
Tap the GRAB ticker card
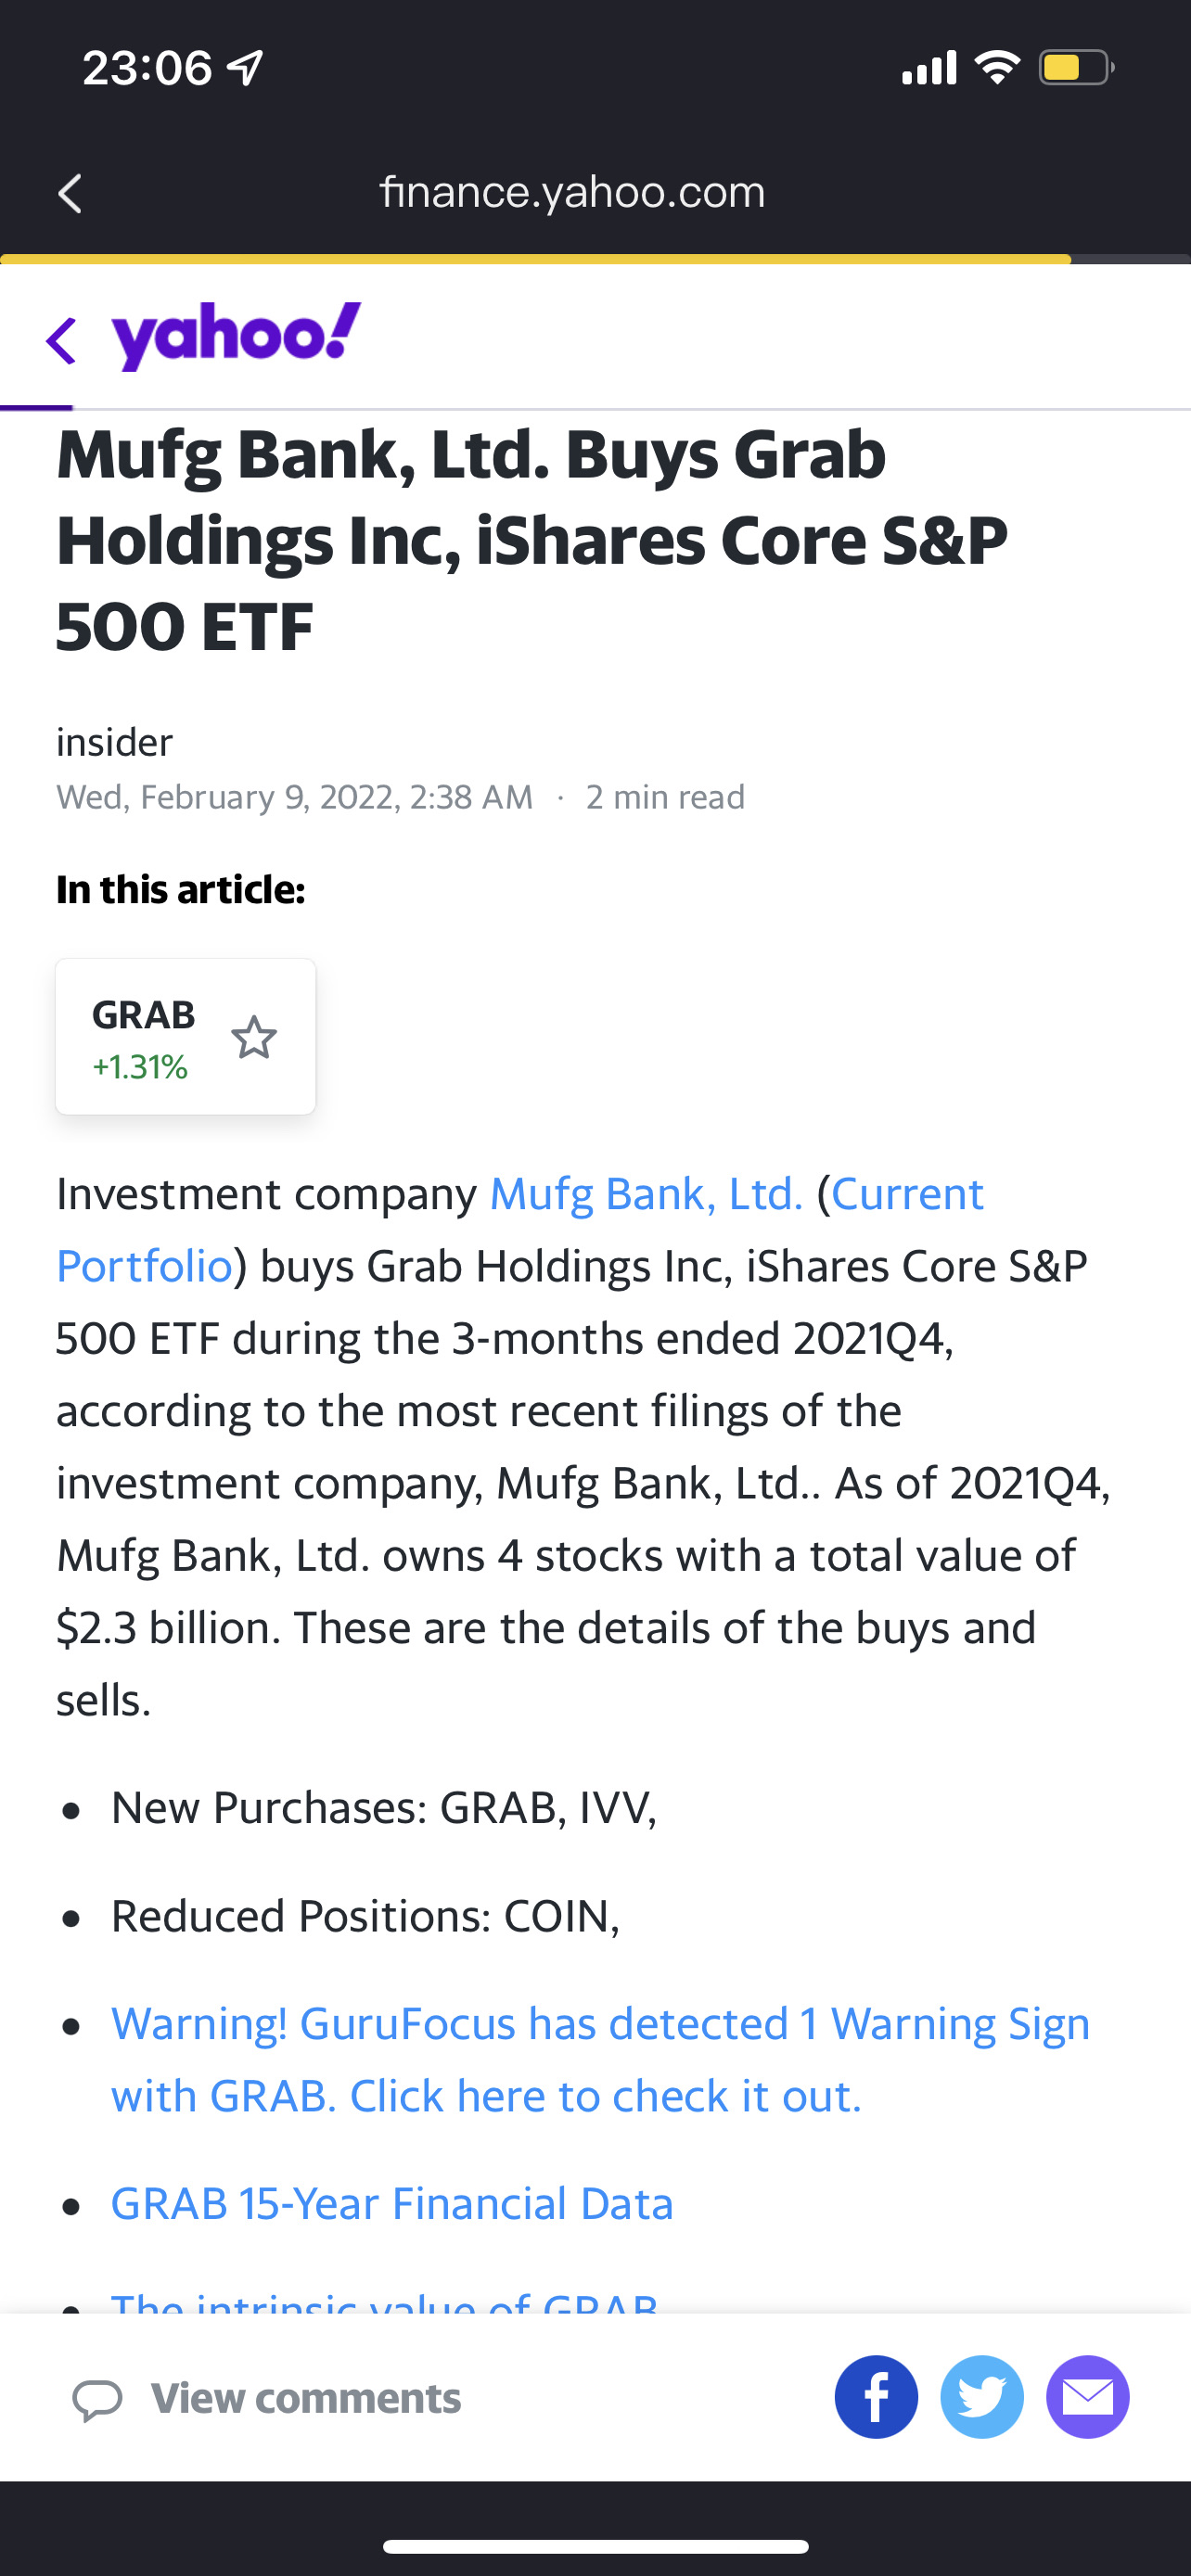[144, 1037]
